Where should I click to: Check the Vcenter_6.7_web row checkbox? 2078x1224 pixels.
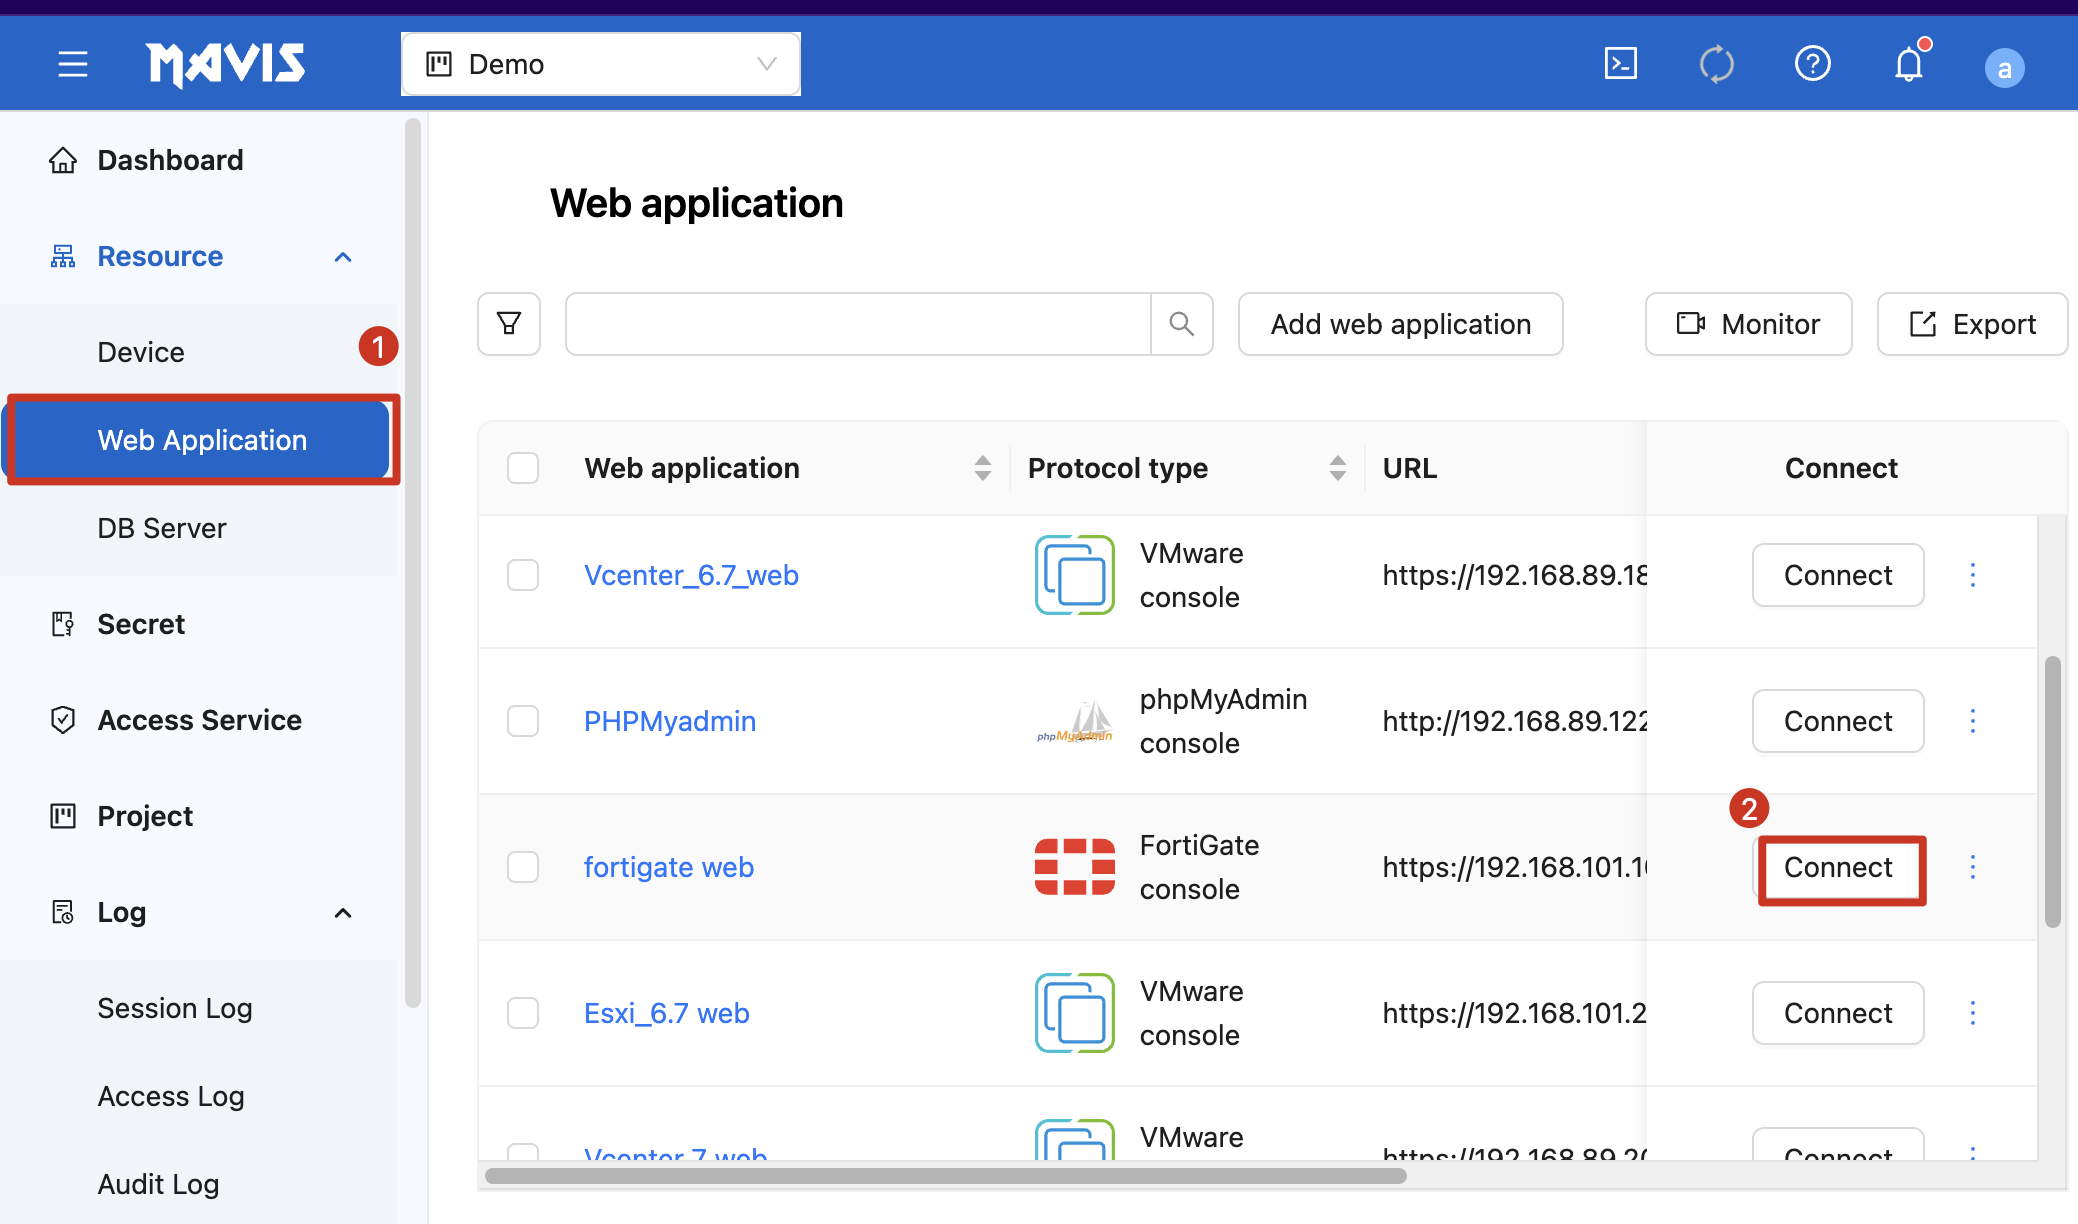[523, 575]
